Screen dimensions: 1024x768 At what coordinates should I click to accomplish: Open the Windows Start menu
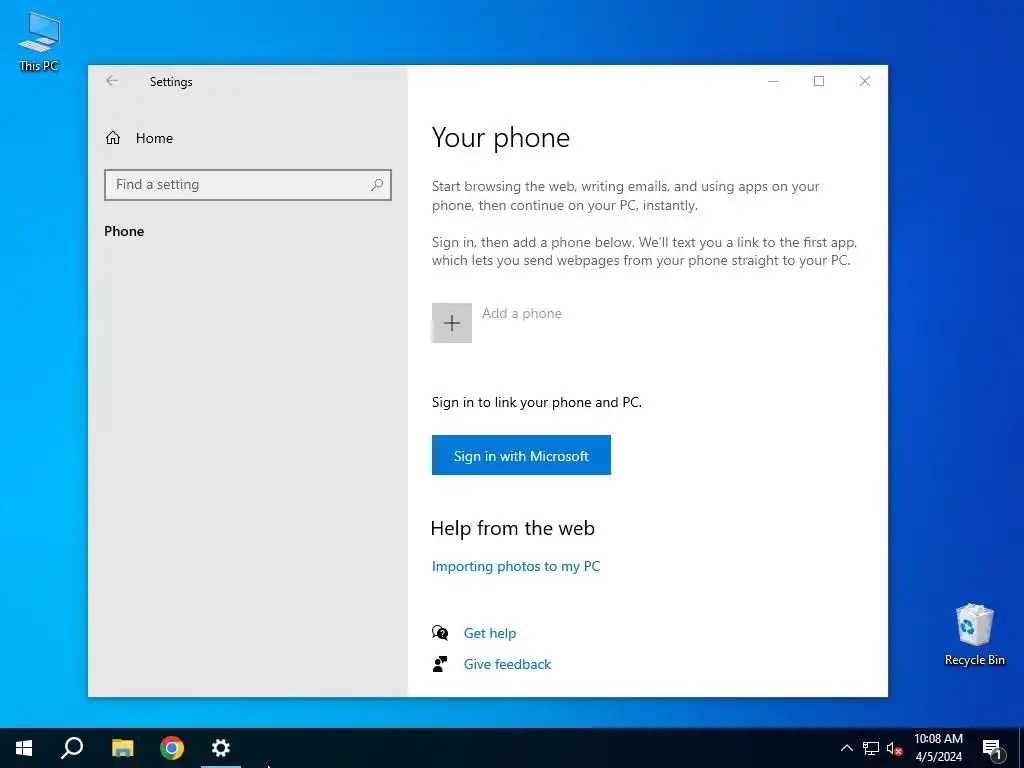tap(24, 748)
